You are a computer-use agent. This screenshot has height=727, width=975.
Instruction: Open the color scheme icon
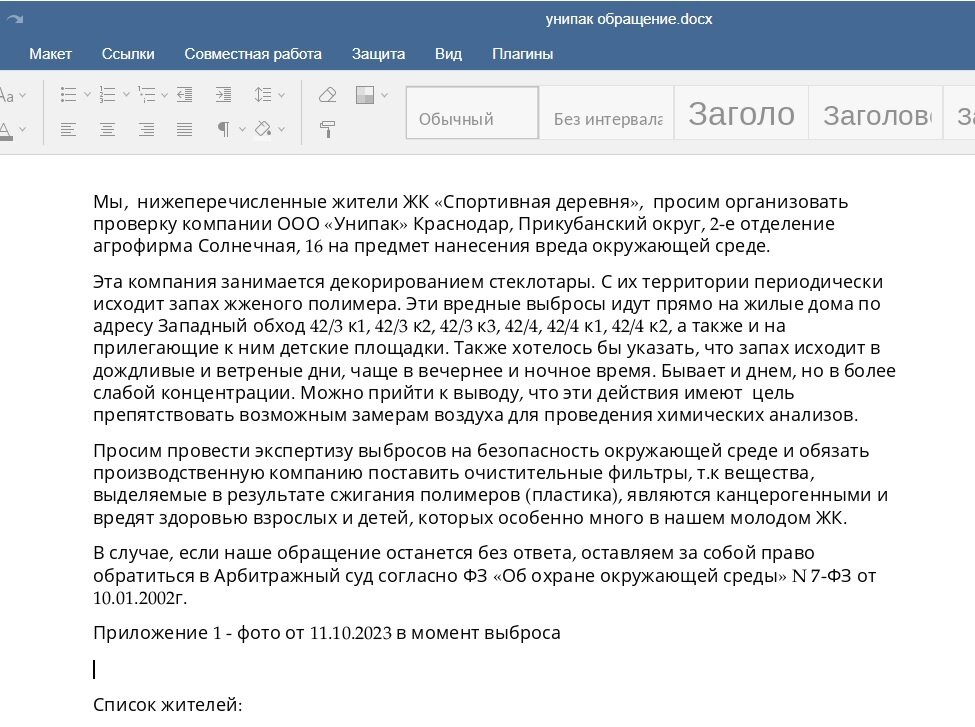coord(364,95)
